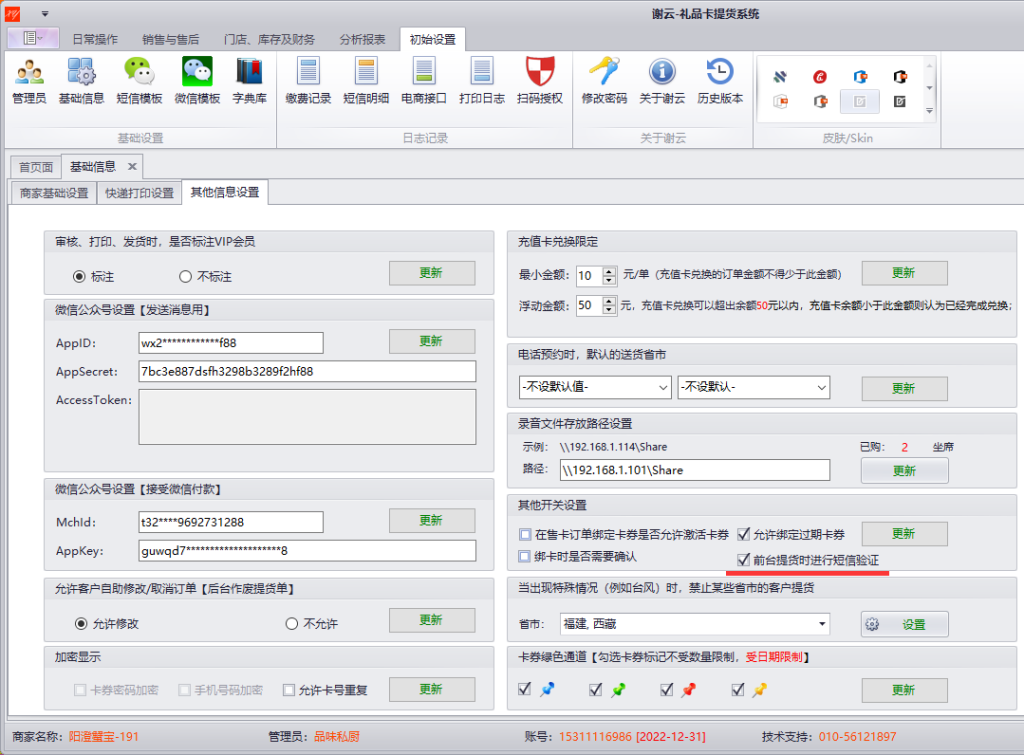The height and width of the screenshot is (755, 1024).
Task: Open 历史版本 version history icon
Action: pyautogui.click(x=720, y=81)
